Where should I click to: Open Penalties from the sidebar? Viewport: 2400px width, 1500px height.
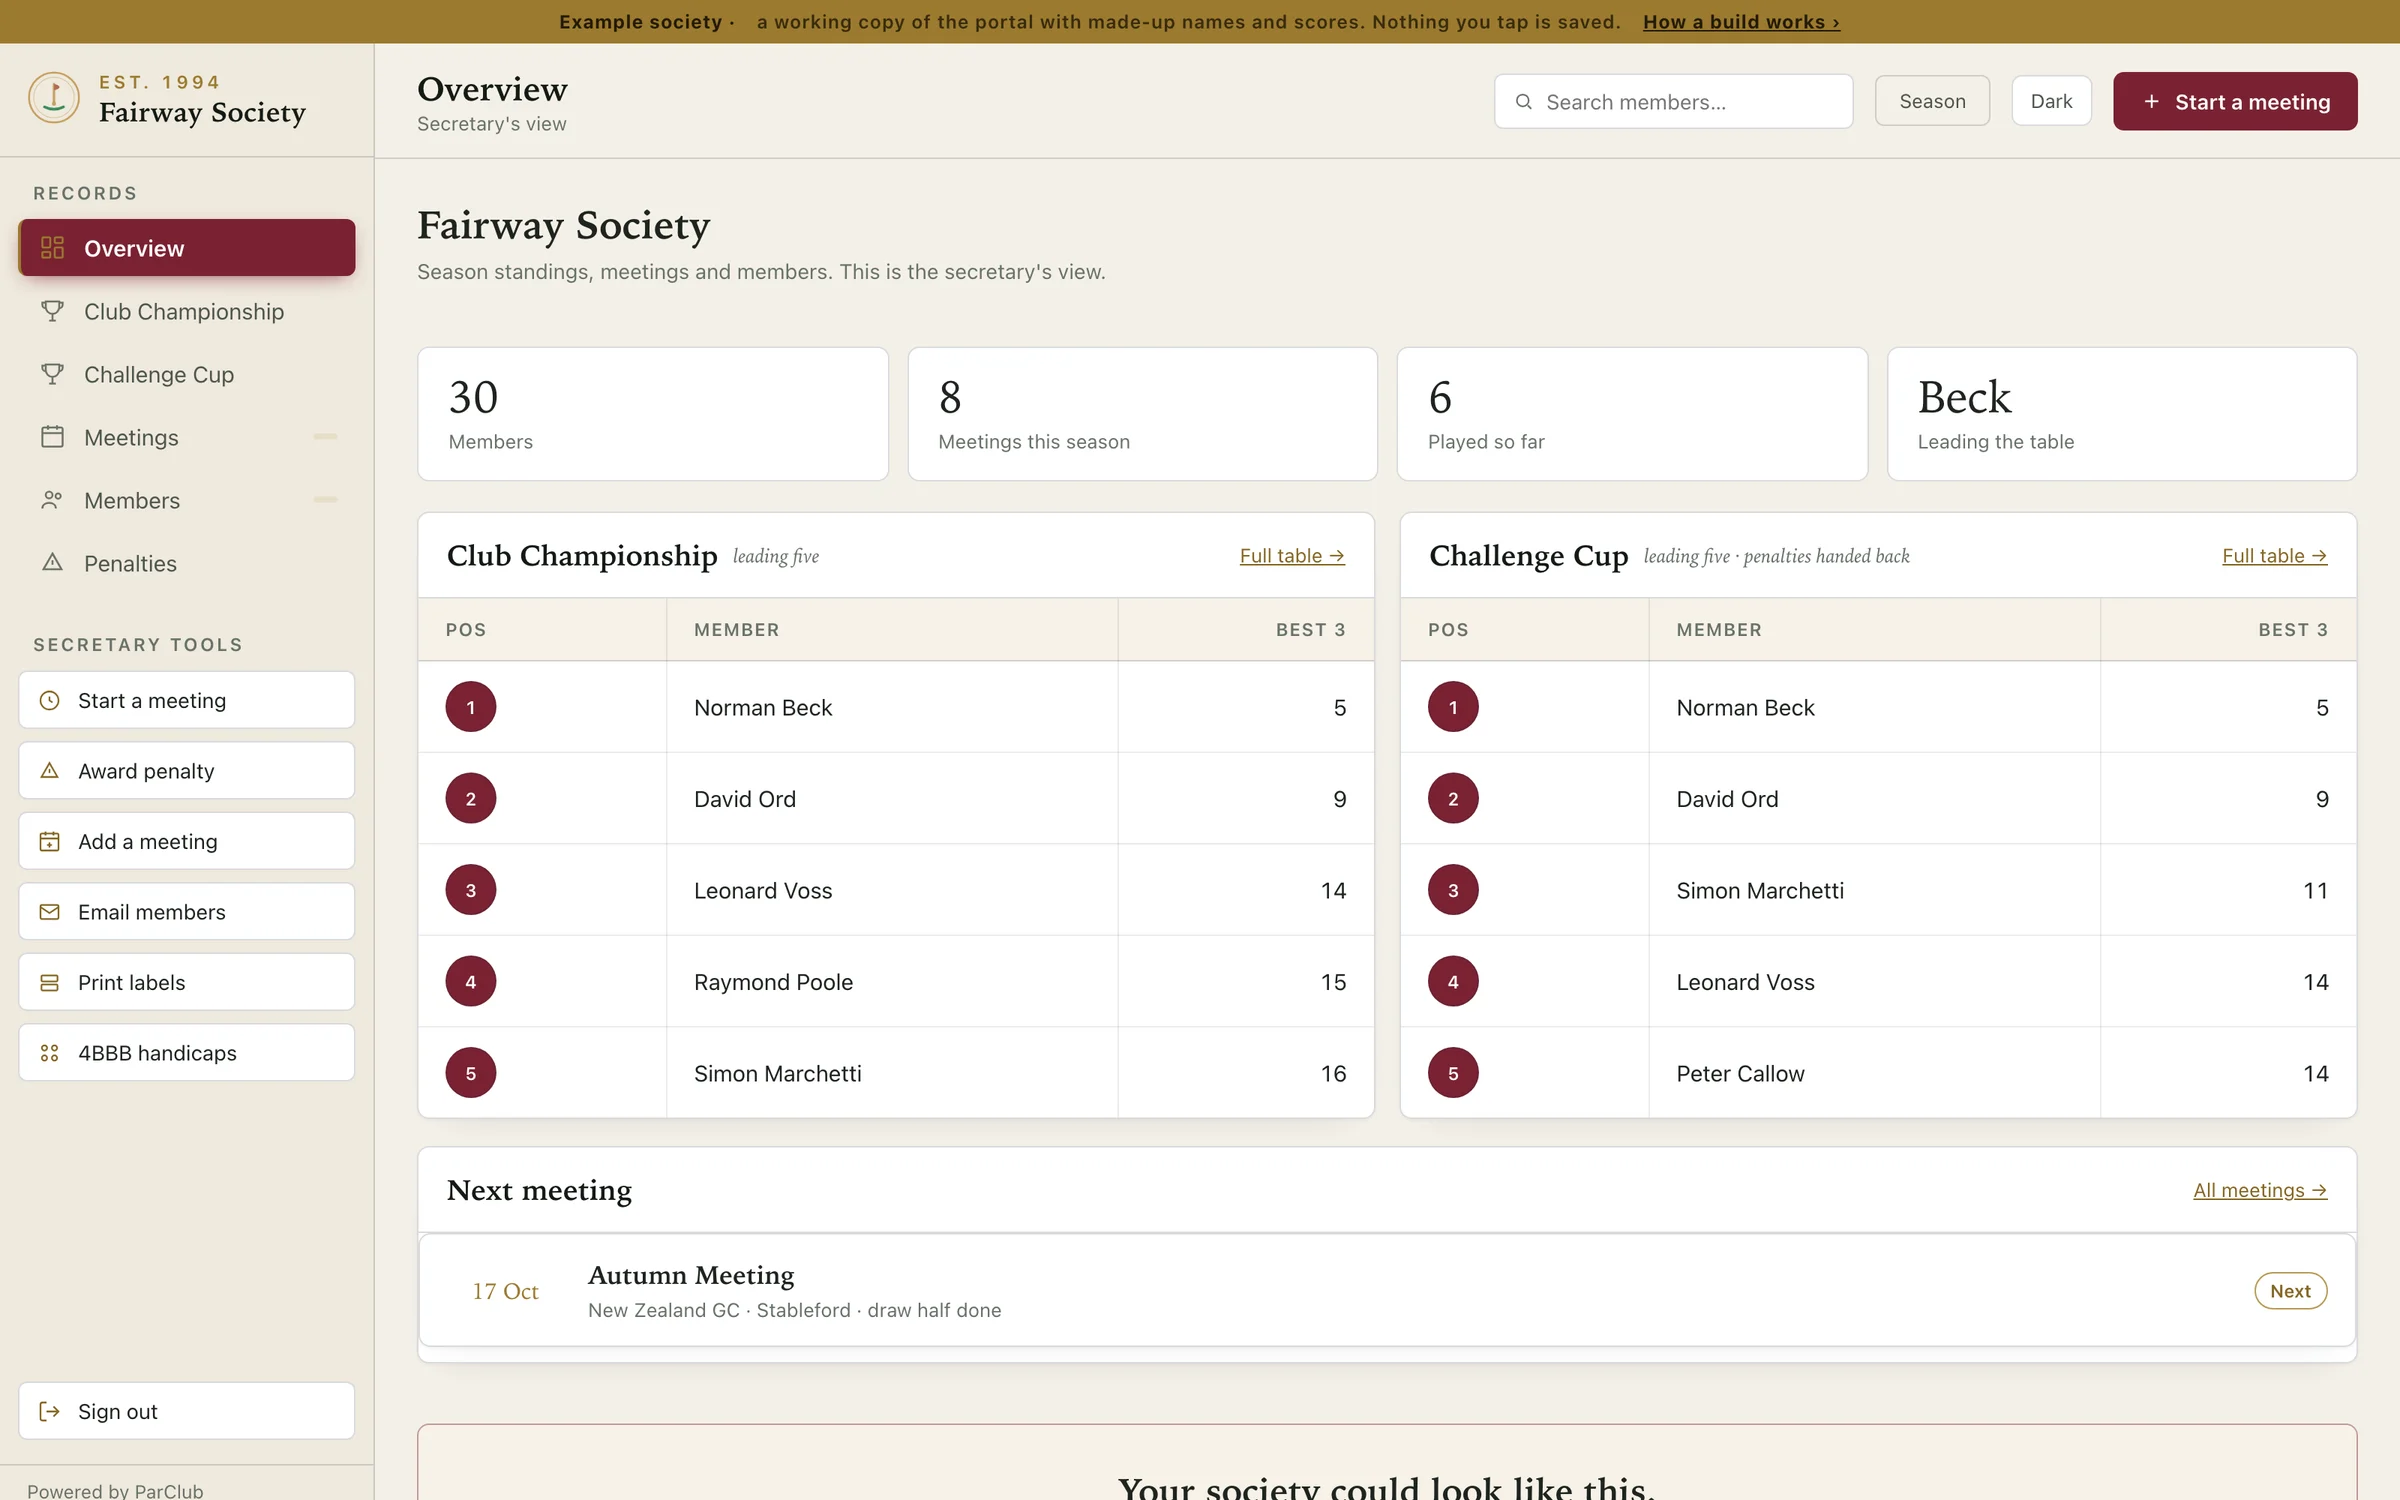[187, 563]
